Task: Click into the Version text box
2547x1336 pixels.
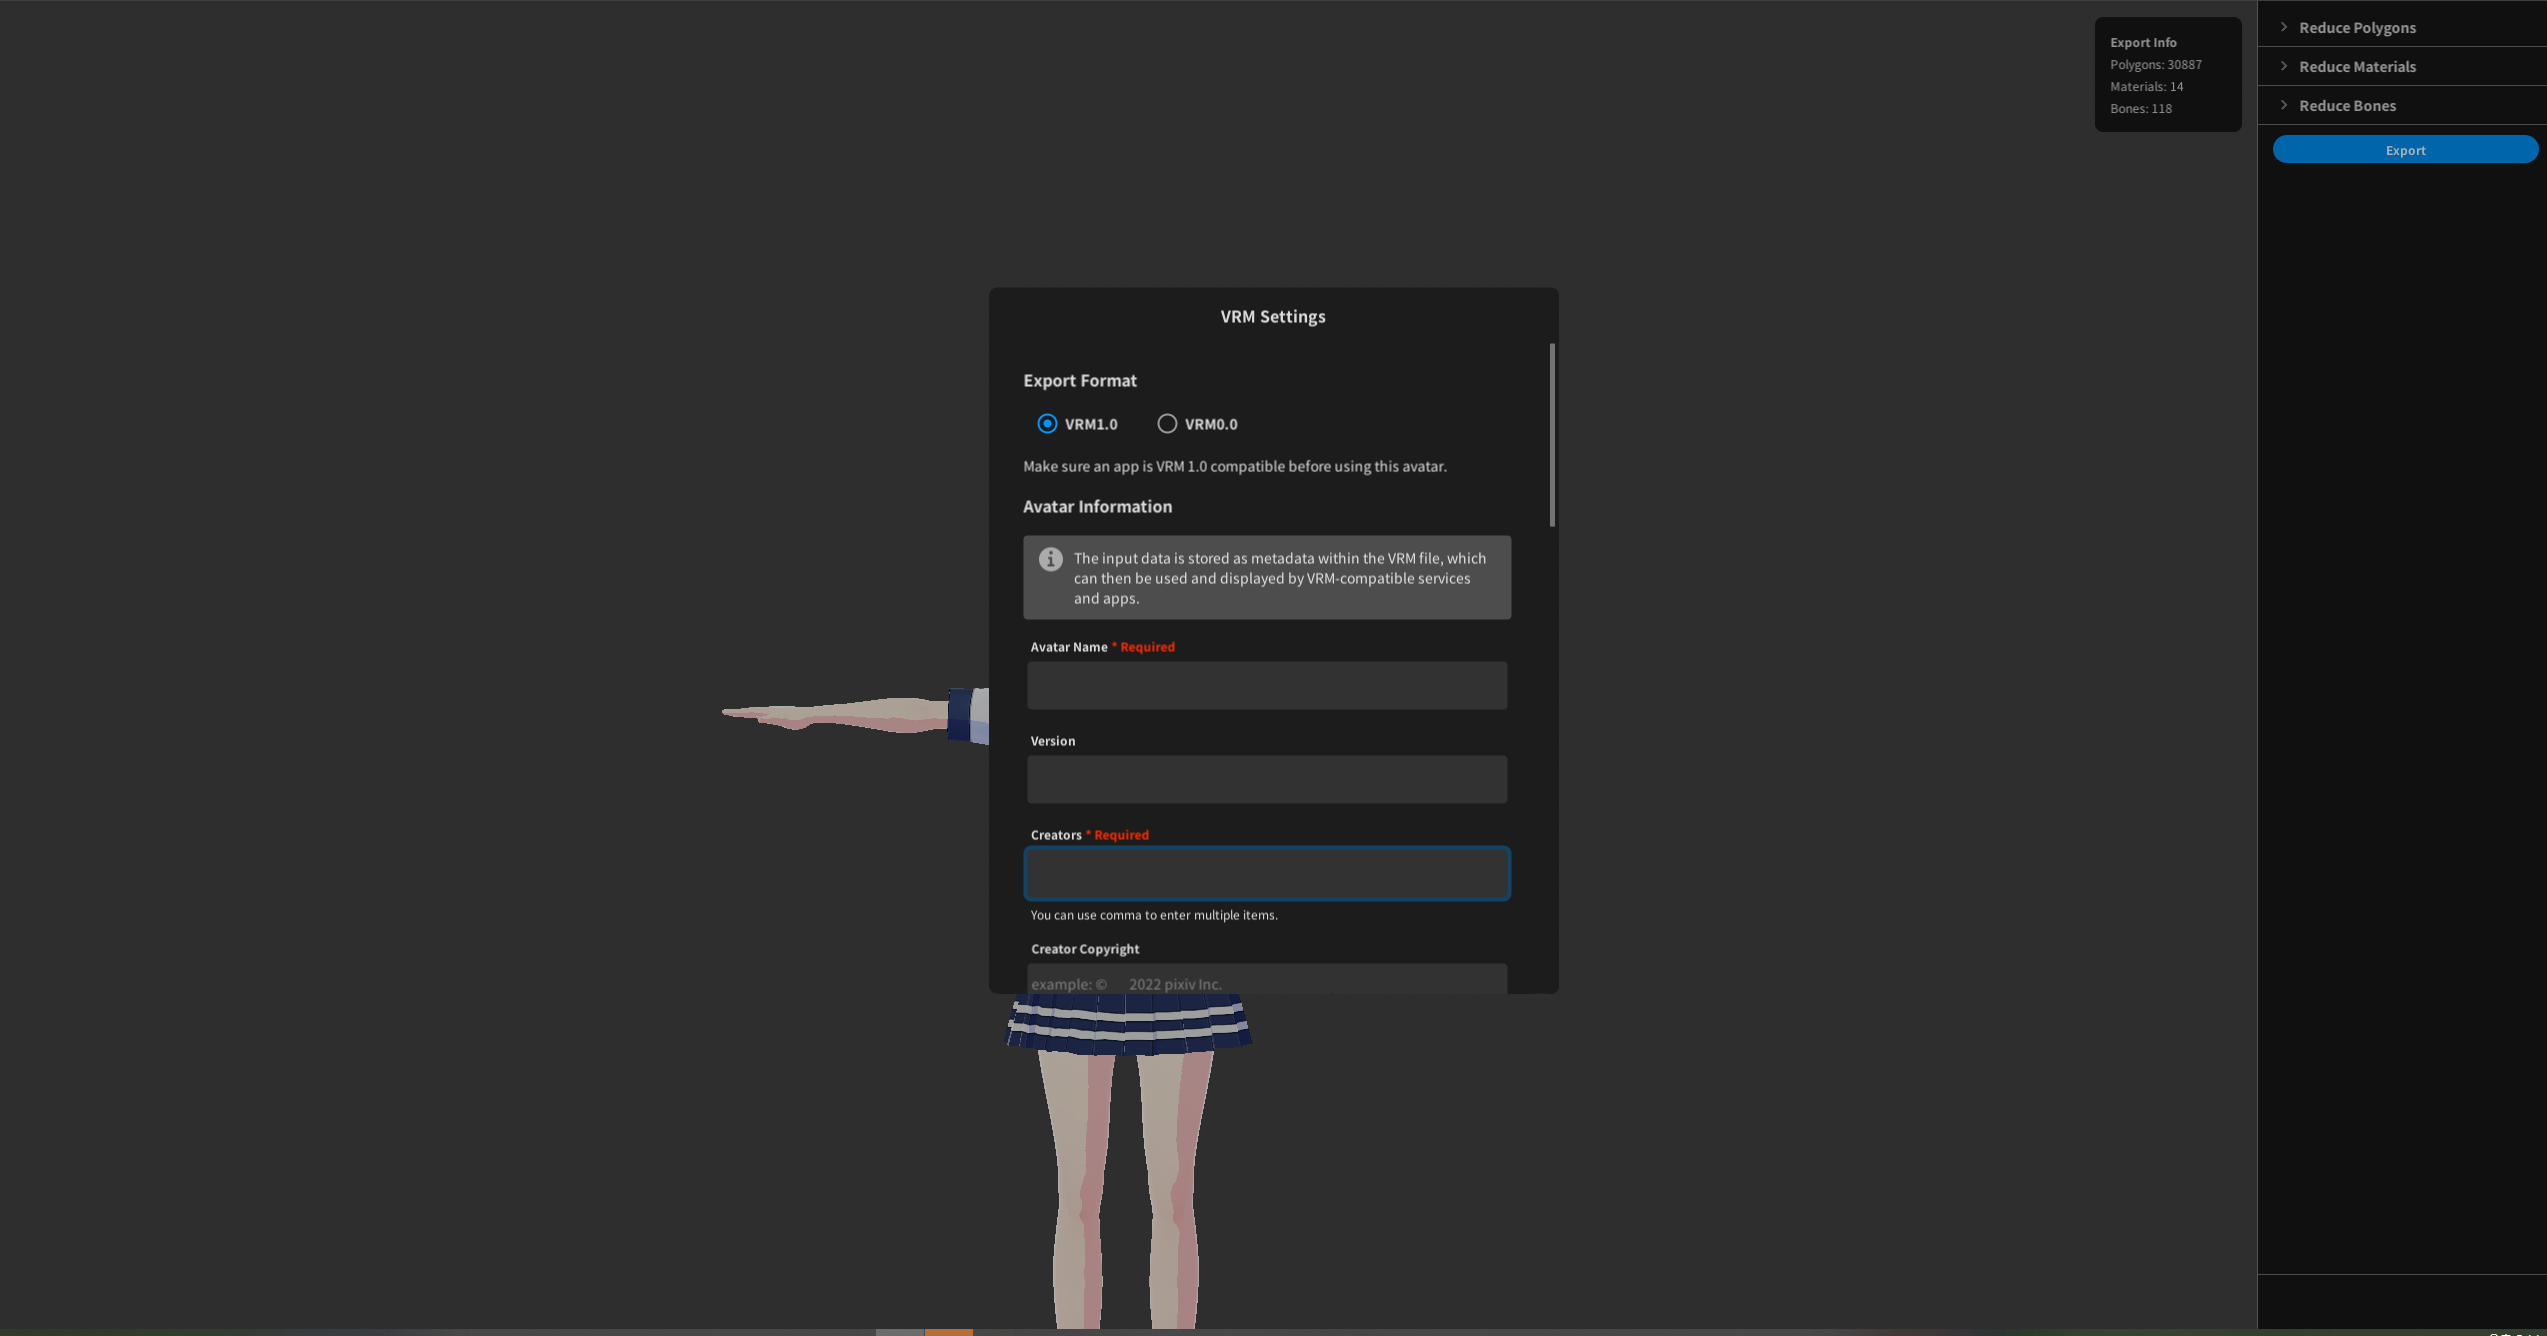Action: pos(1266,779)
